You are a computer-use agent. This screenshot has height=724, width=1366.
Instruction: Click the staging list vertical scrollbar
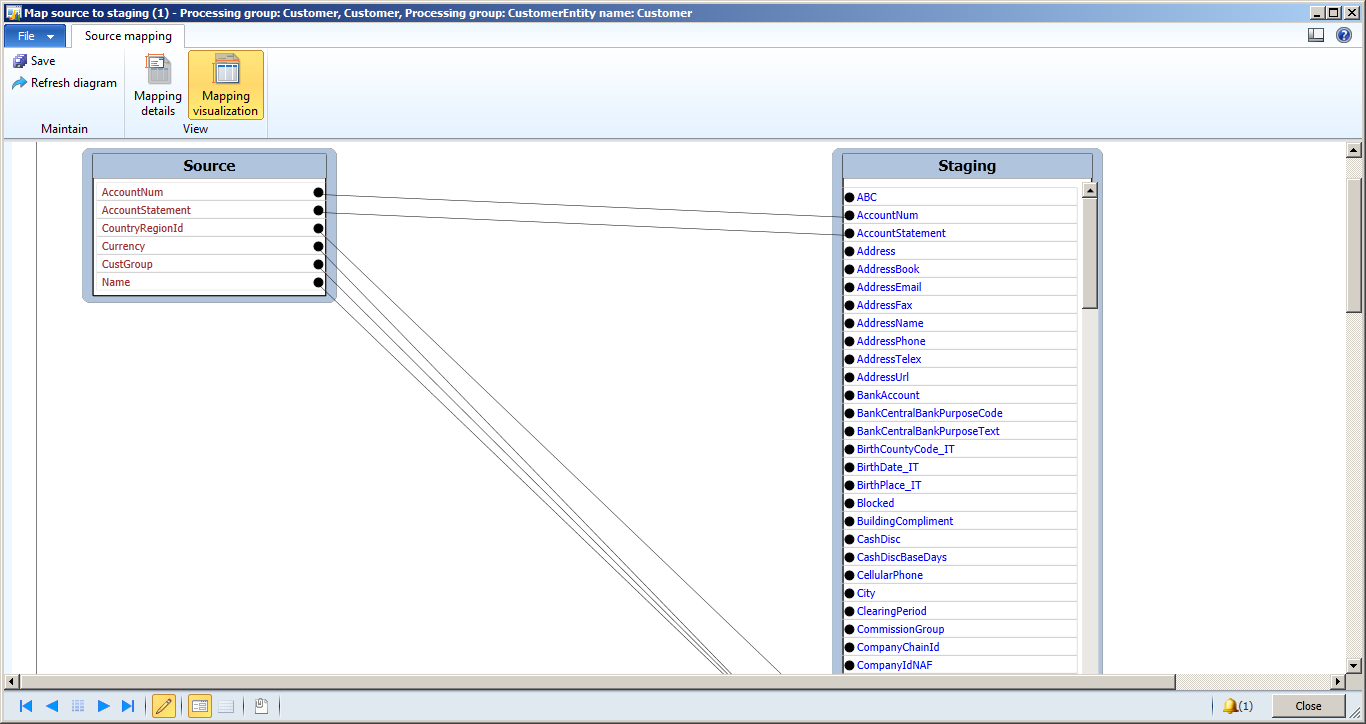[1090, 250]
